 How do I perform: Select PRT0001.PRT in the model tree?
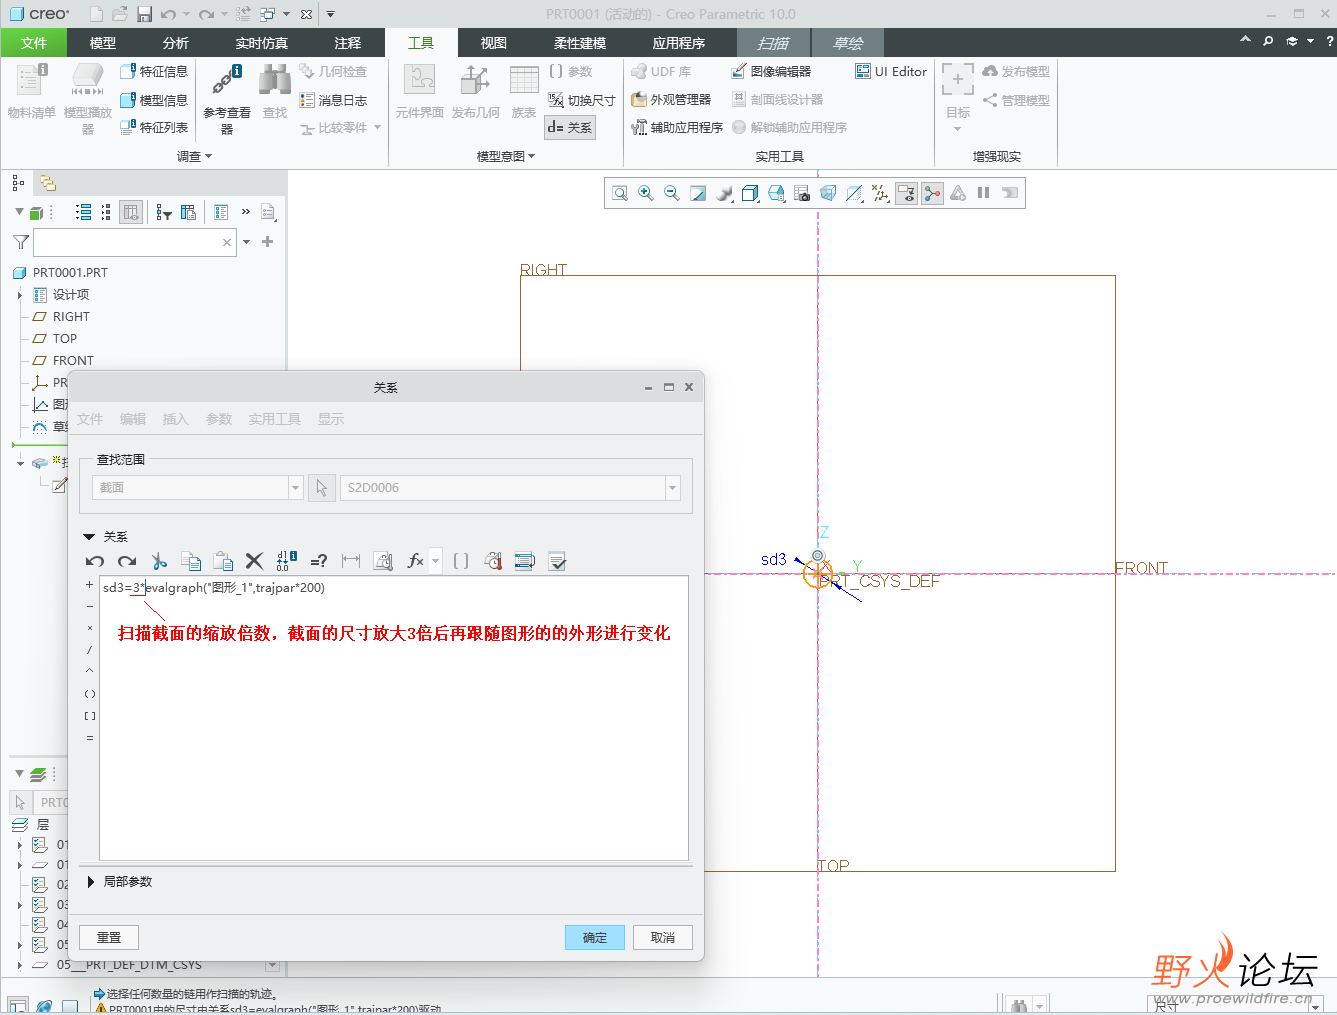pyautogui.click(x=61, y=273)
